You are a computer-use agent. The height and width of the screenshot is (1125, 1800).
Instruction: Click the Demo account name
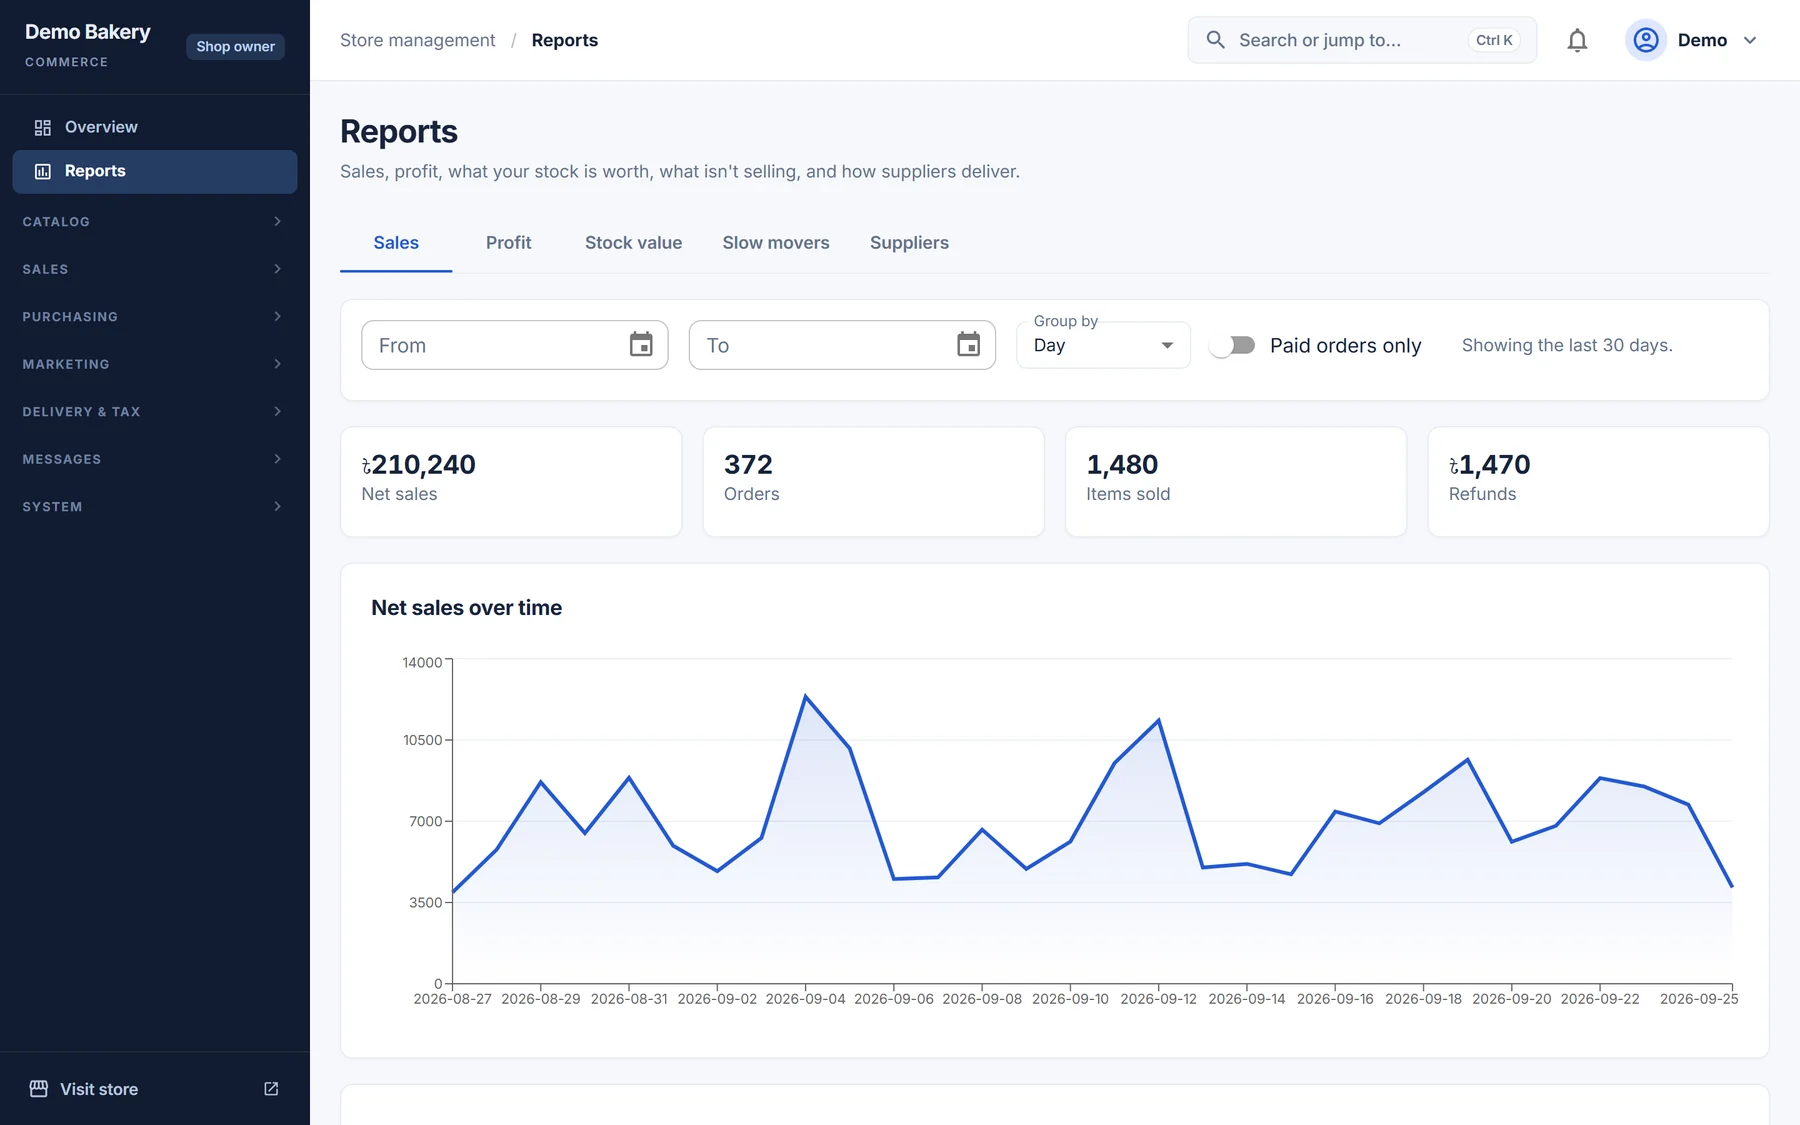[1702, 40]
